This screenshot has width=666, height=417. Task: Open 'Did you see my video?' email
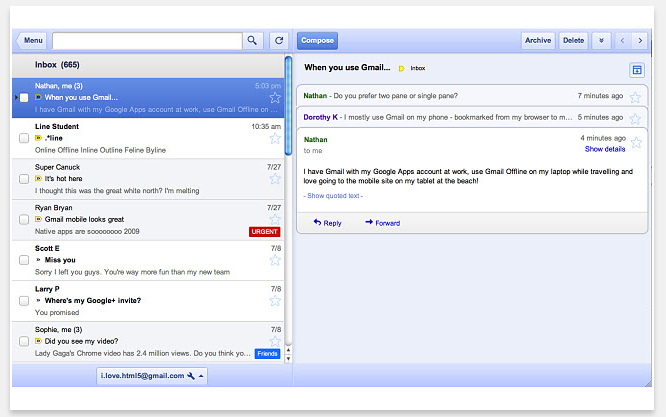click(x=148, y=341)
